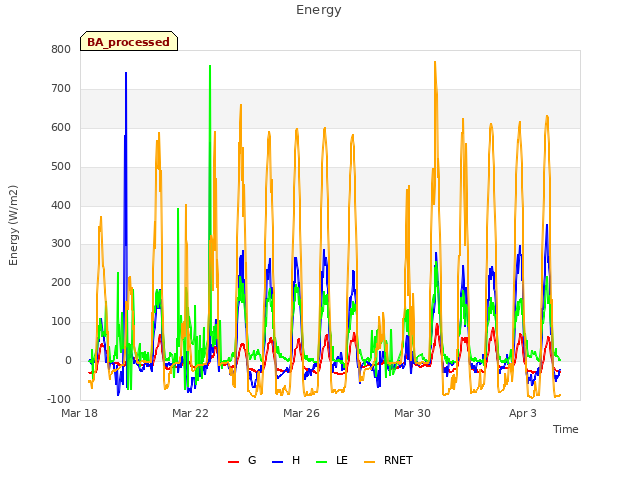Toggle the RNET series legend entry

click(x=388, y=460)
